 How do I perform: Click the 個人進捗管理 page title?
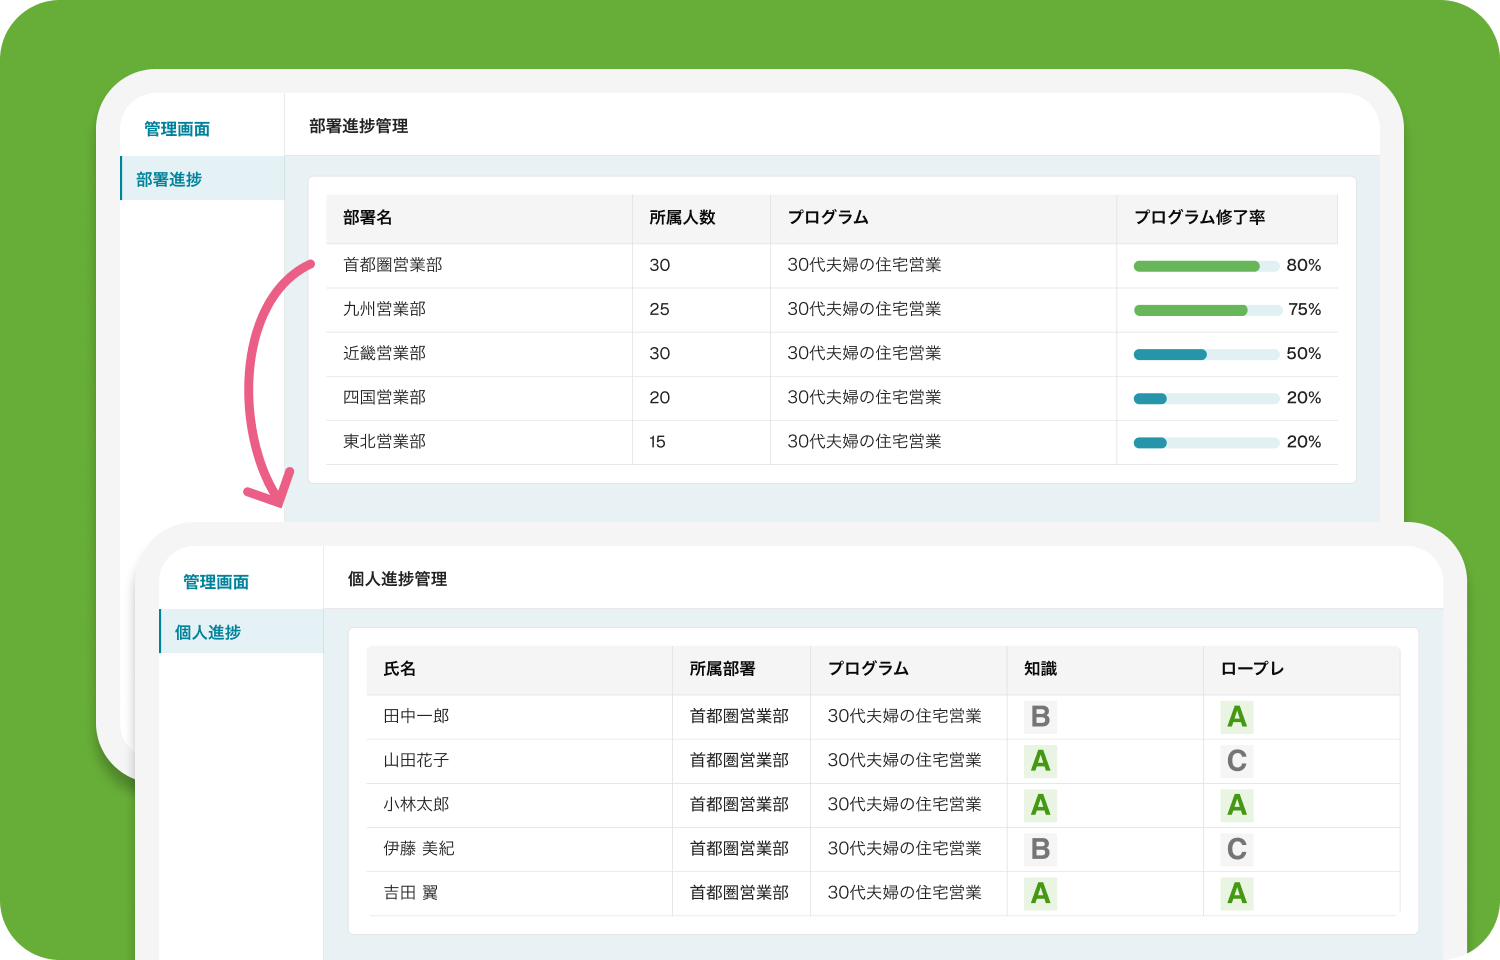point(397,579)
